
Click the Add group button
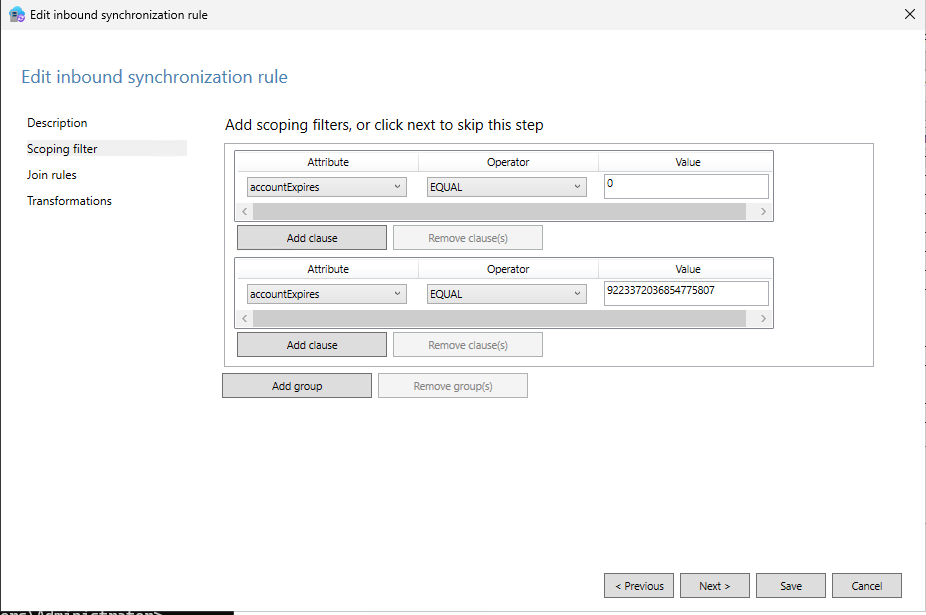[x=297, y=385]
